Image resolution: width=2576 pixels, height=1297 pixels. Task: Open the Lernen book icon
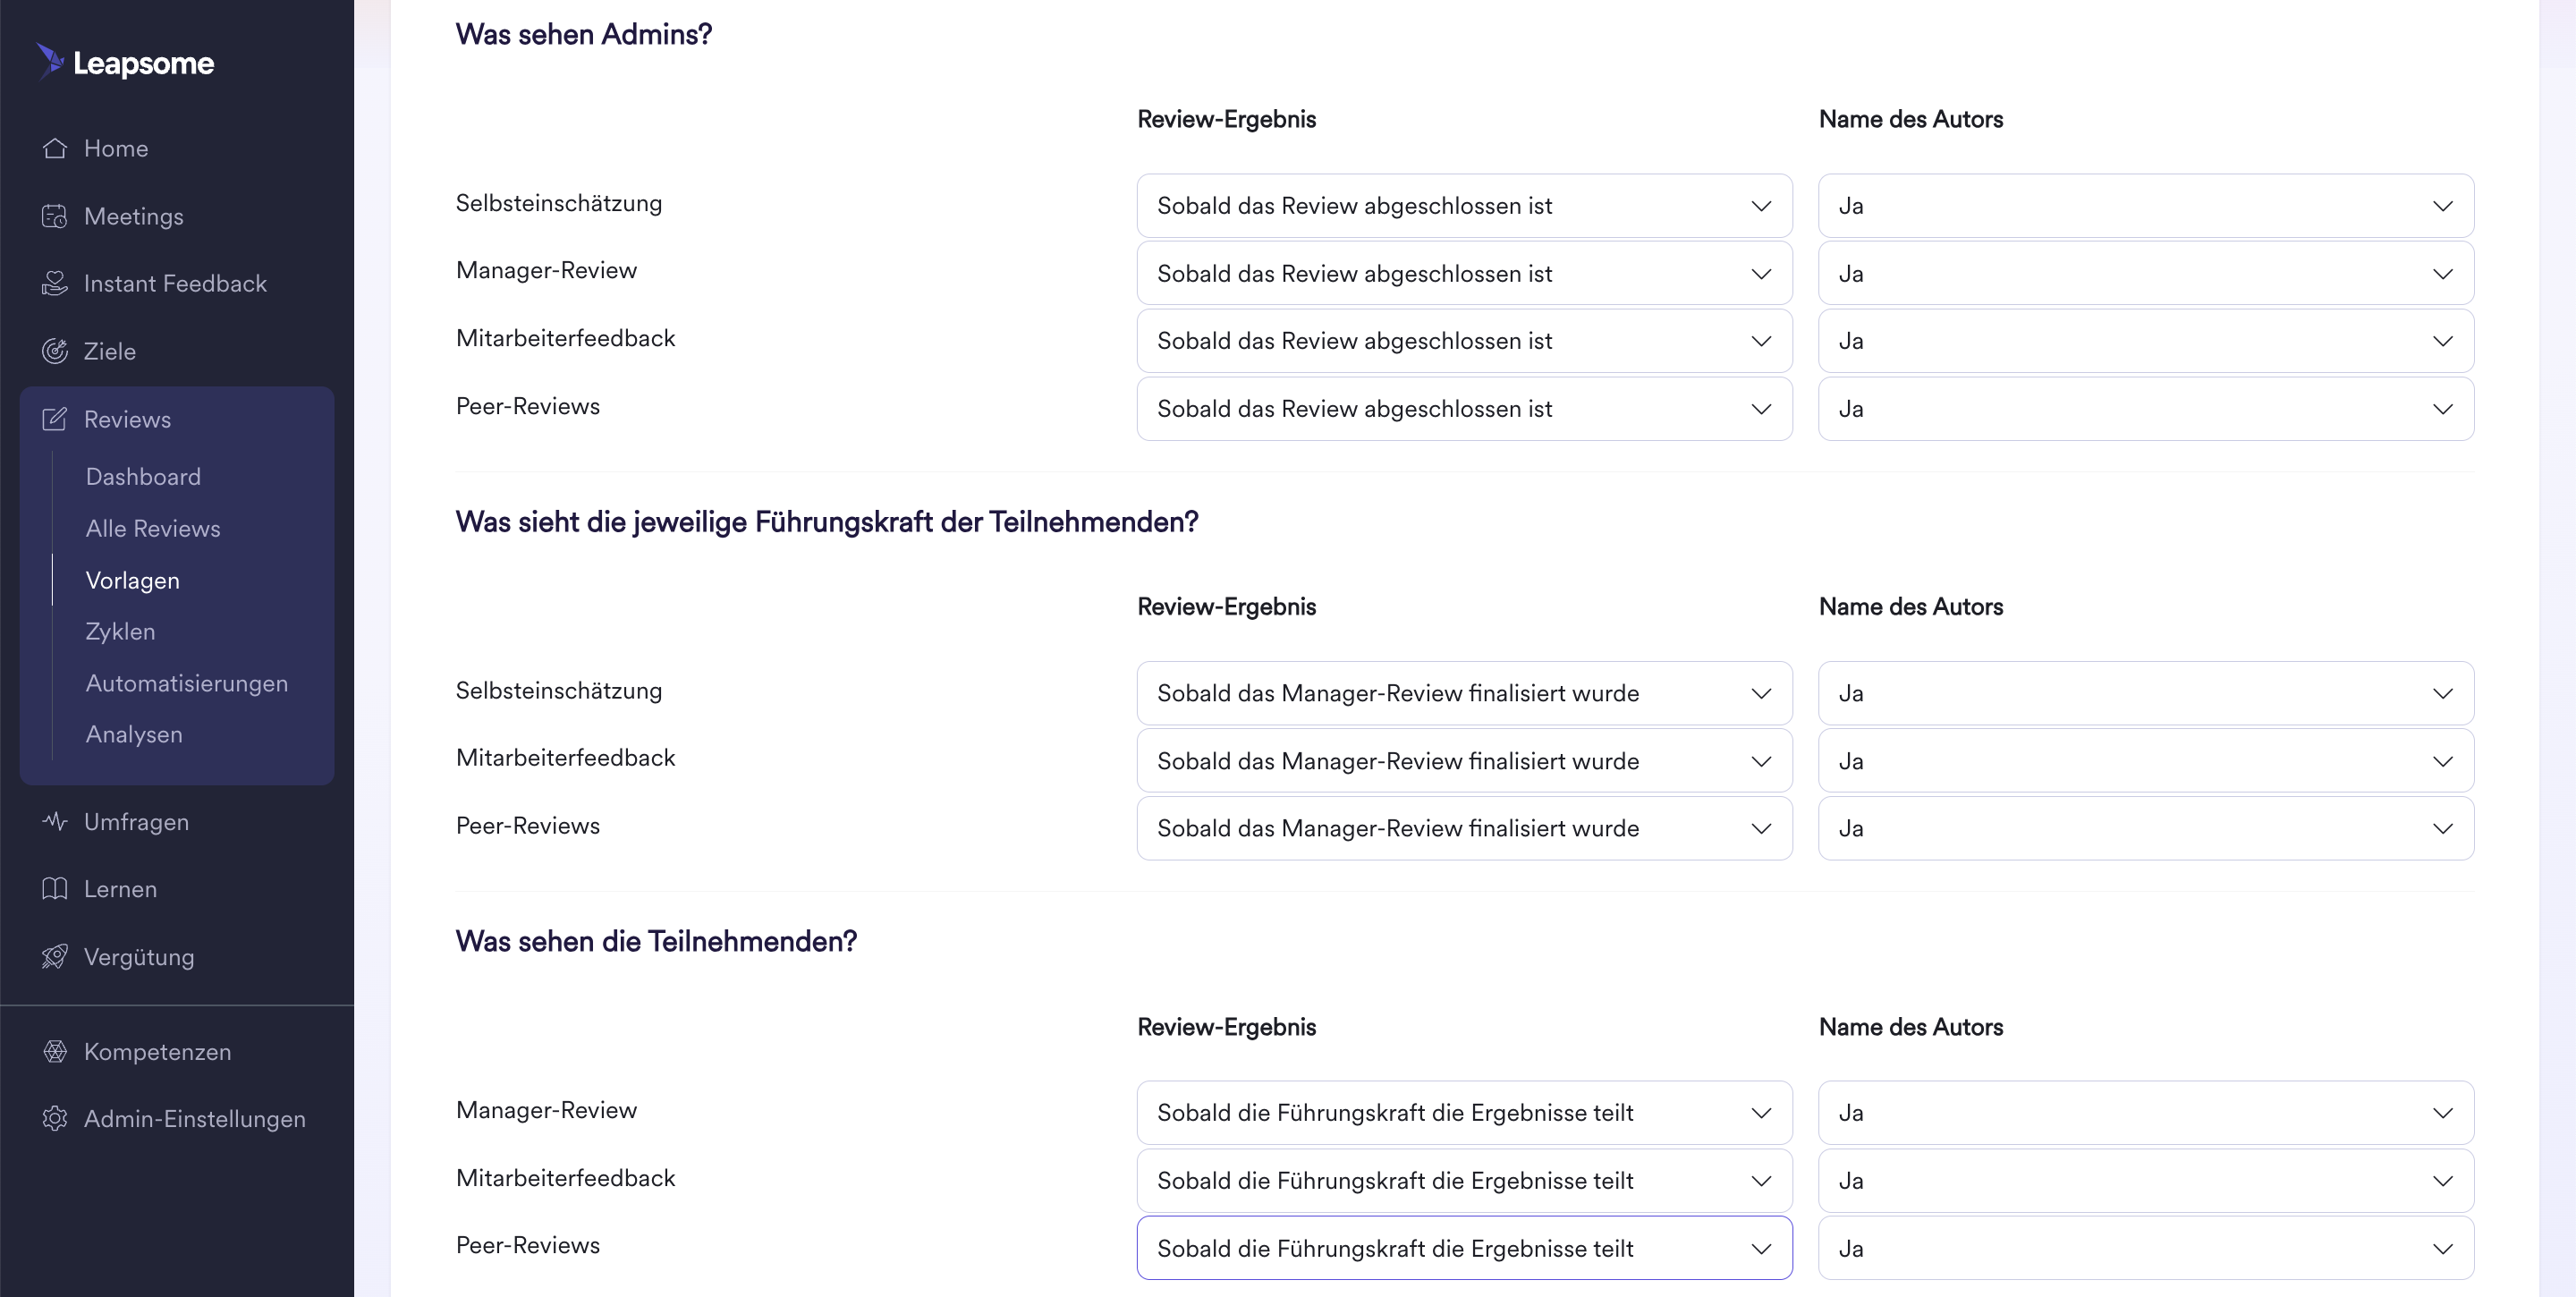tap(55, 888)
